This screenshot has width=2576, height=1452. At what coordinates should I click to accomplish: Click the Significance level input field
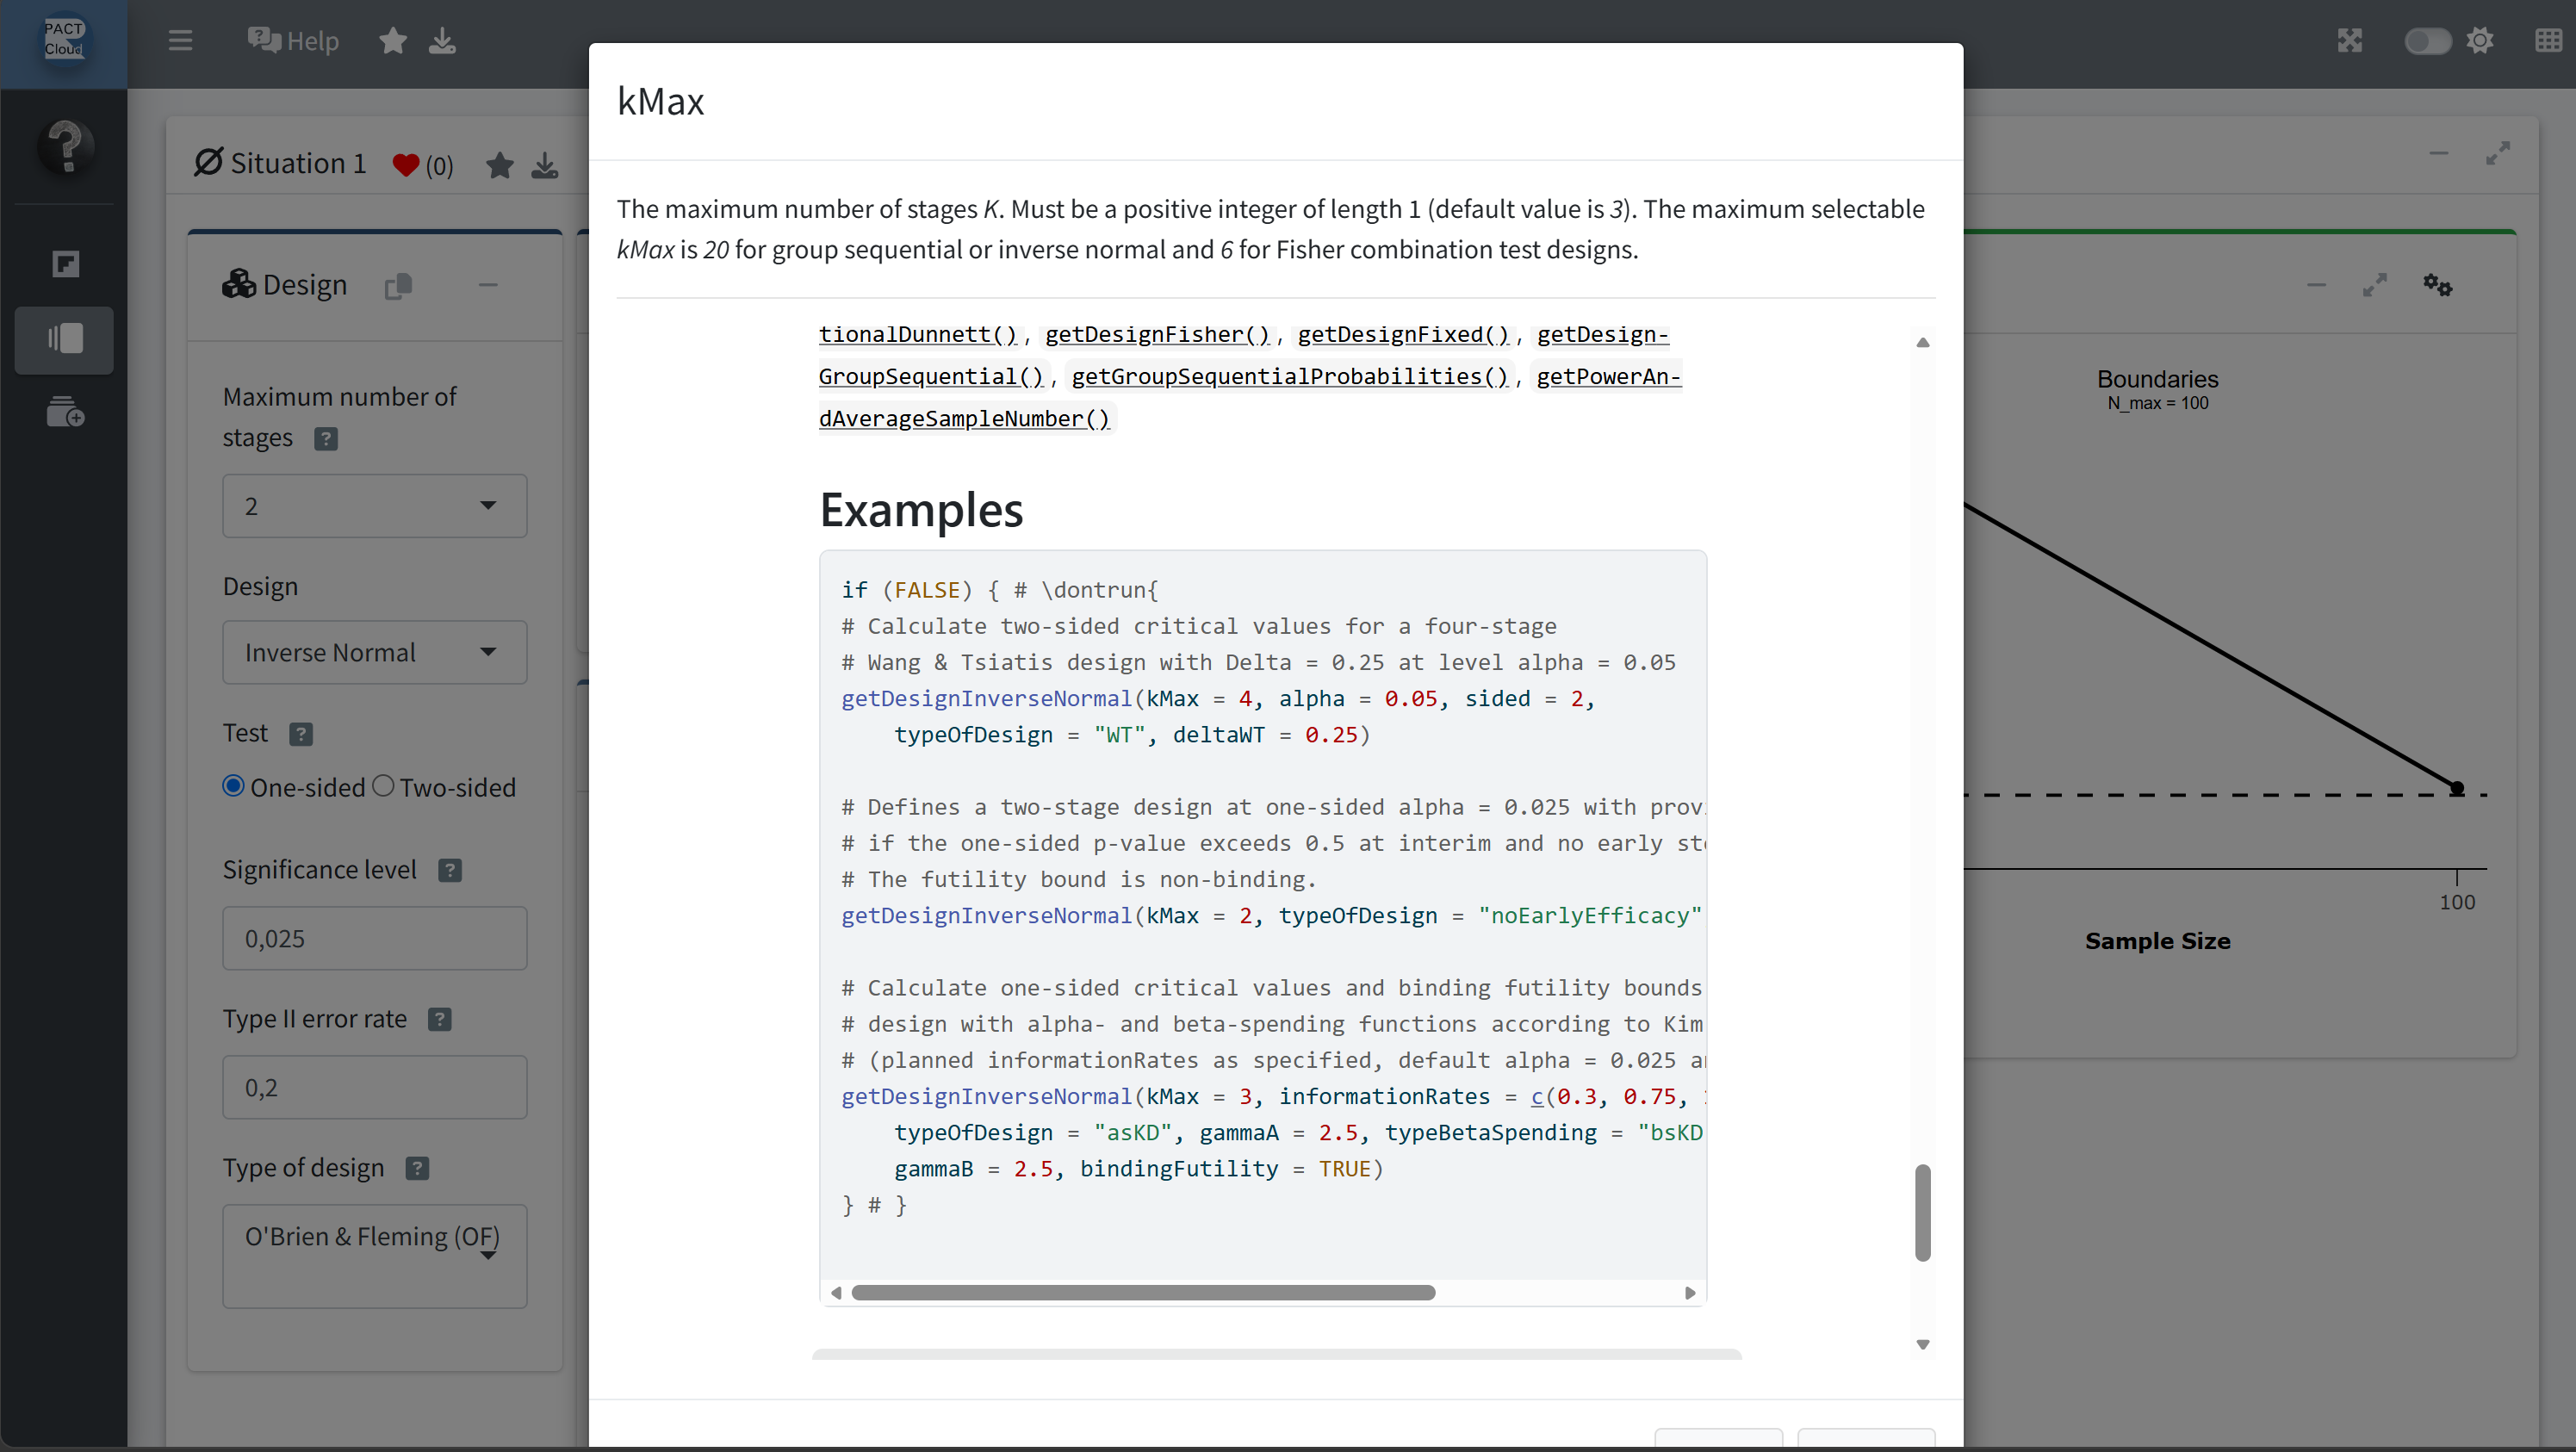[375, 938]
